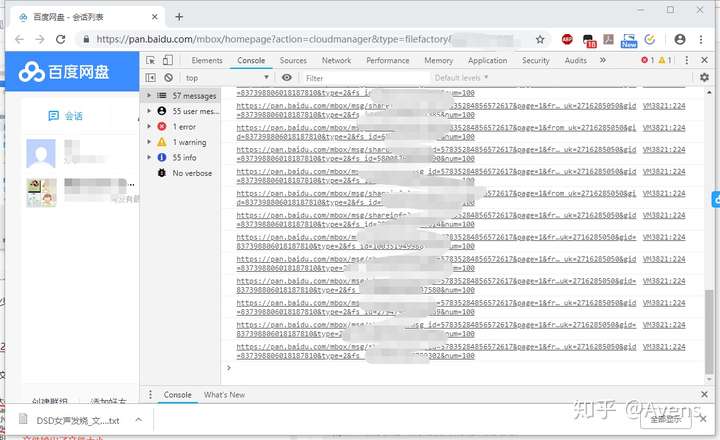Bookmark this page with the star icon

pyautogui.click(x=540, y=39)
